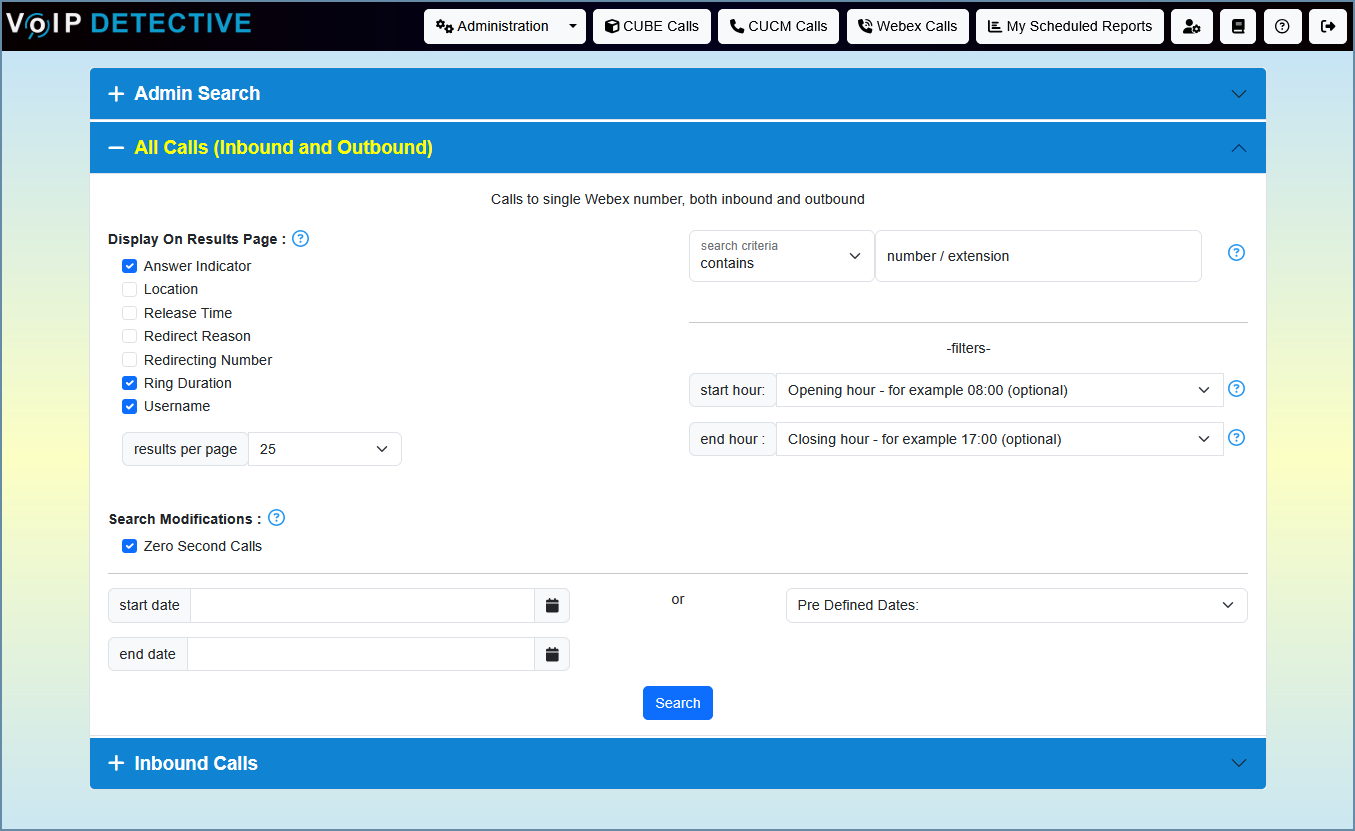
Task: Uncheck the Username checkbox
Action: 129,406
